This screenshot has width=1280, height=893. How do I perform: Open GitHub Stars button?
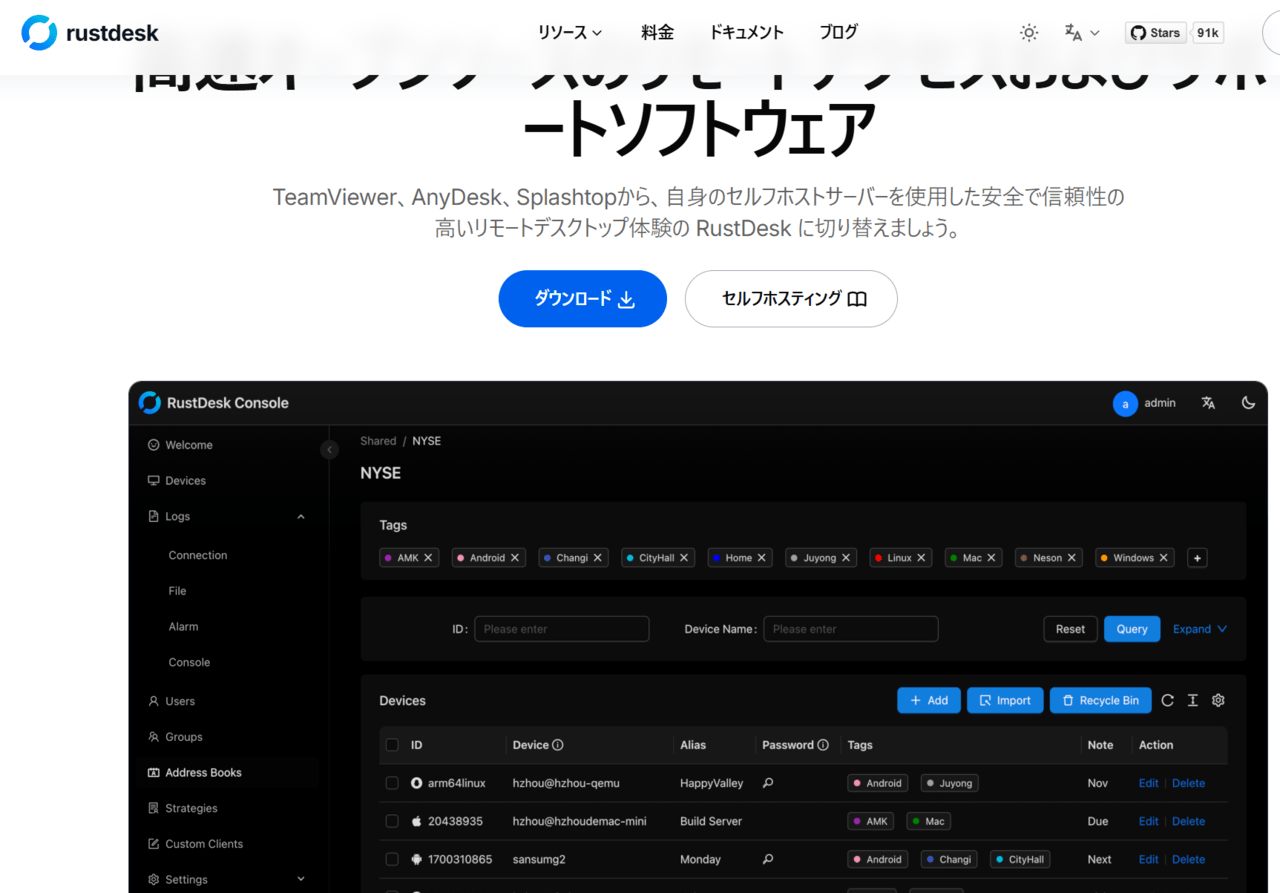pos(1155,33)
